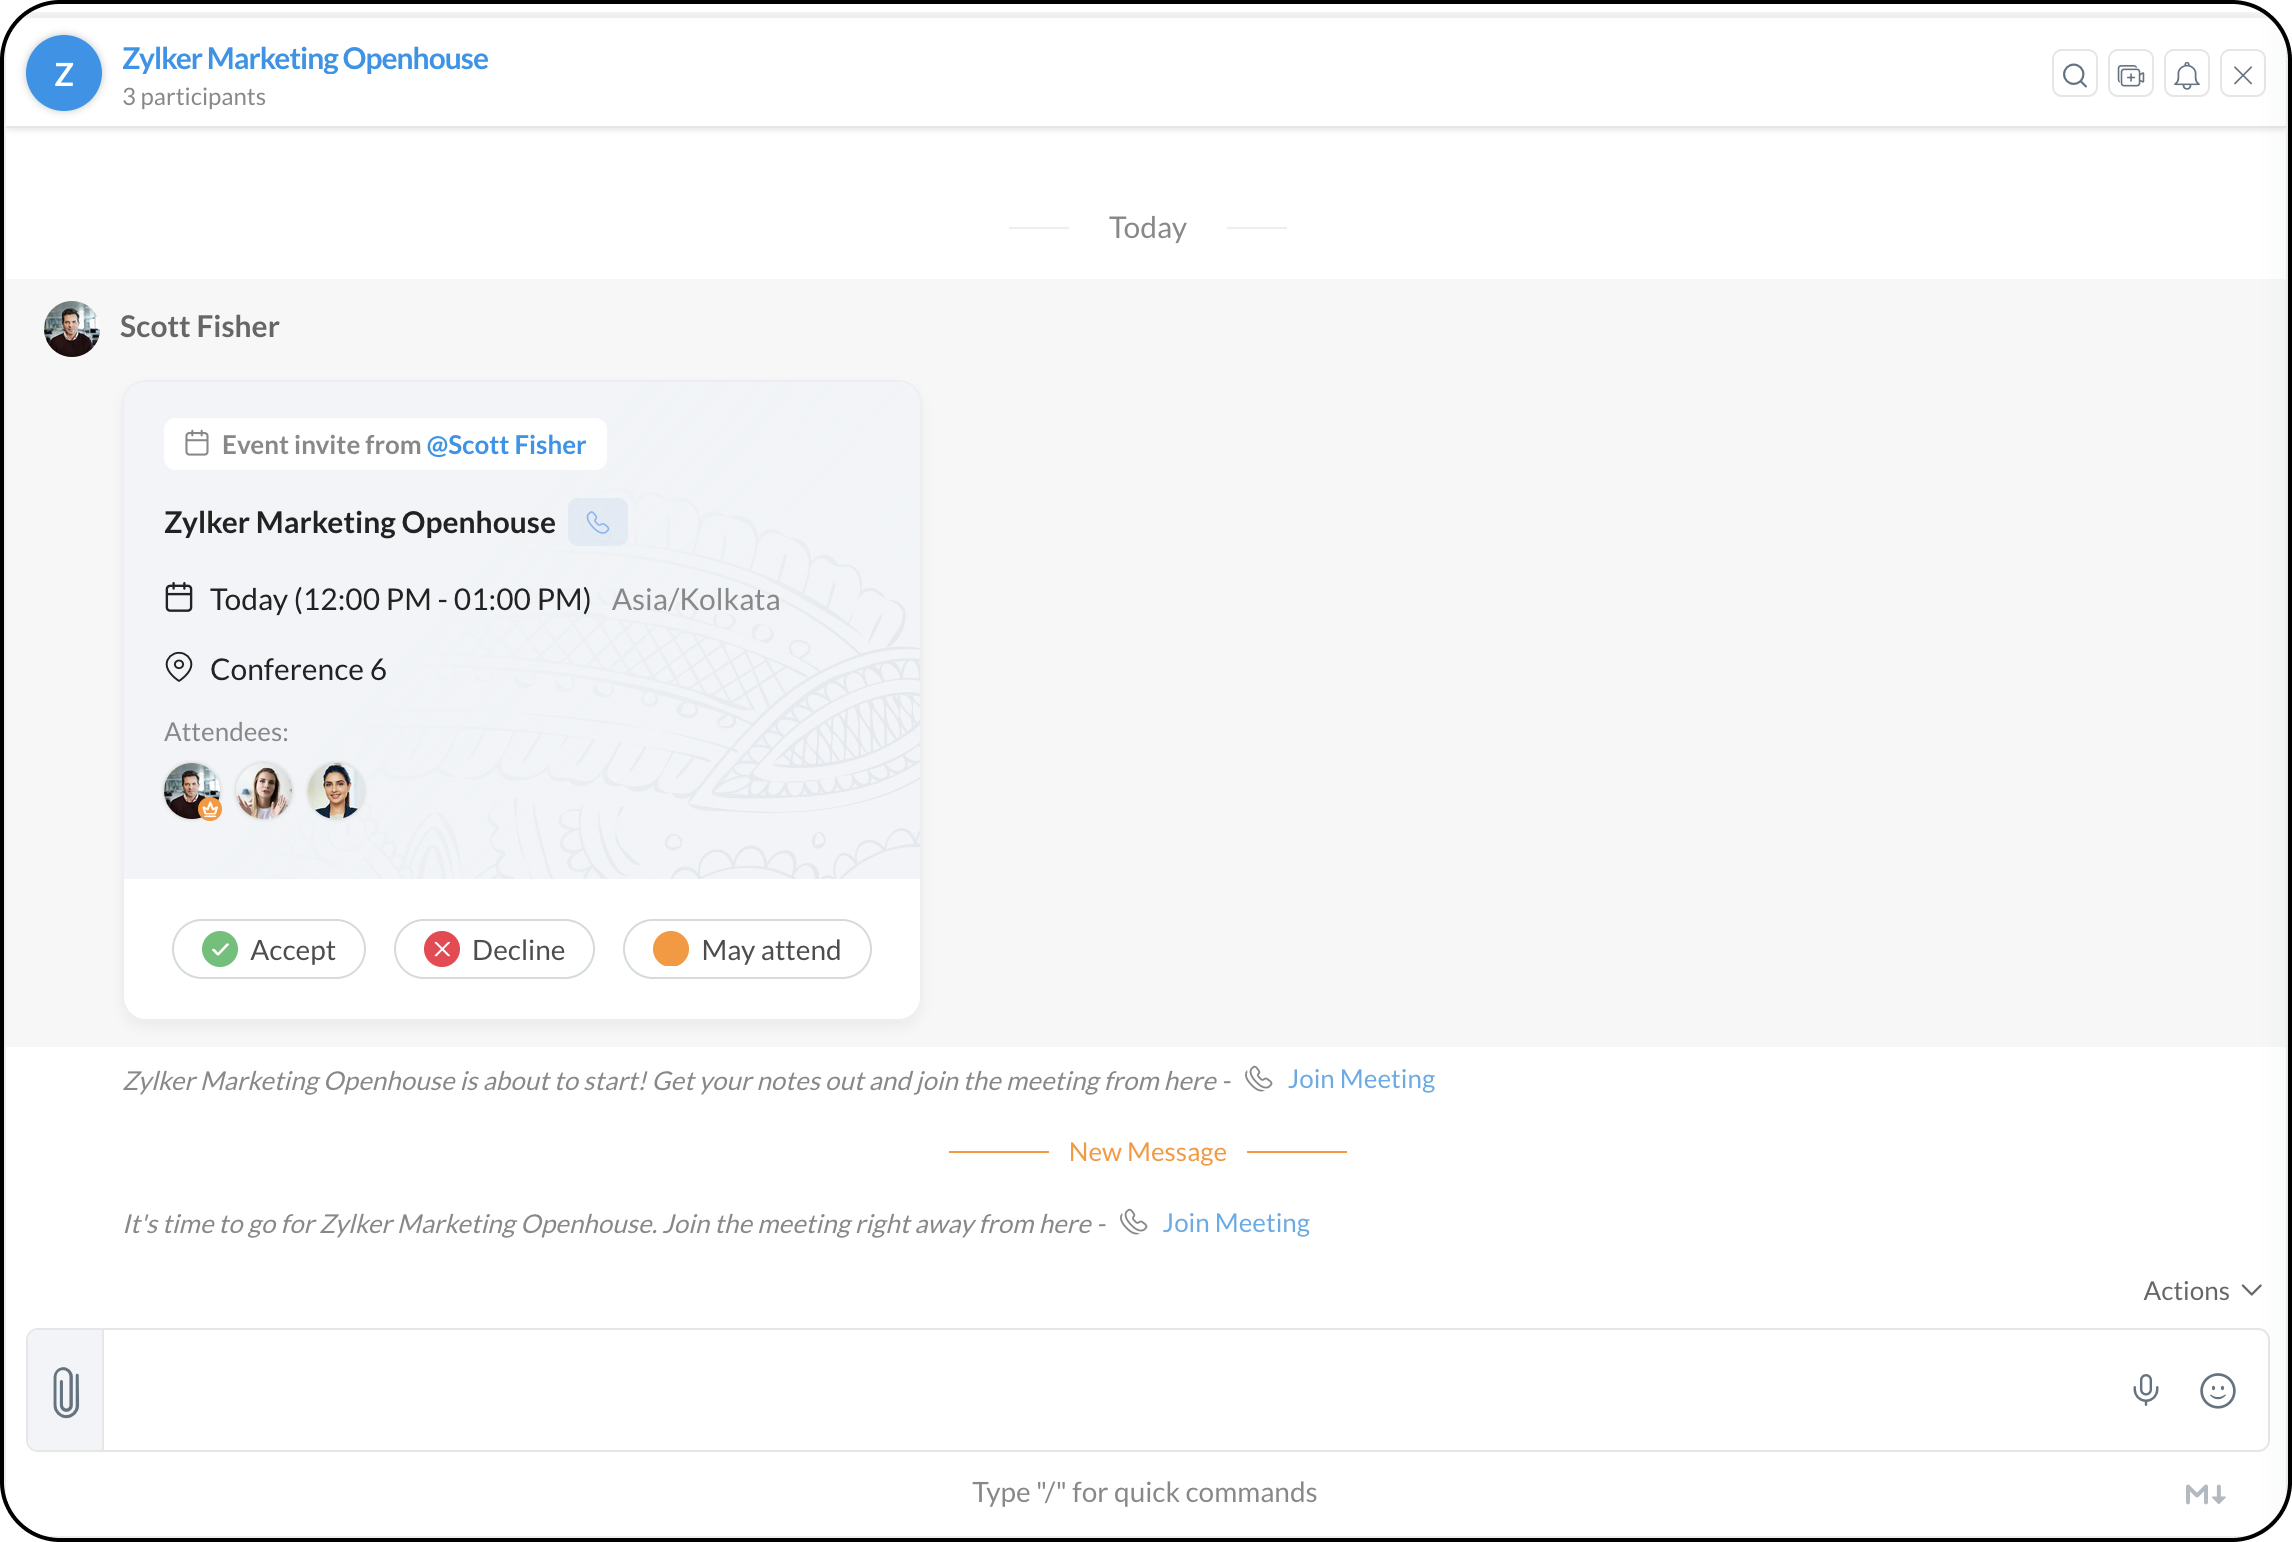Image resolution: width=2292 pixels, height=1542 pixels.
Task: Accept the event invite
Action: (x=269, y=949)
